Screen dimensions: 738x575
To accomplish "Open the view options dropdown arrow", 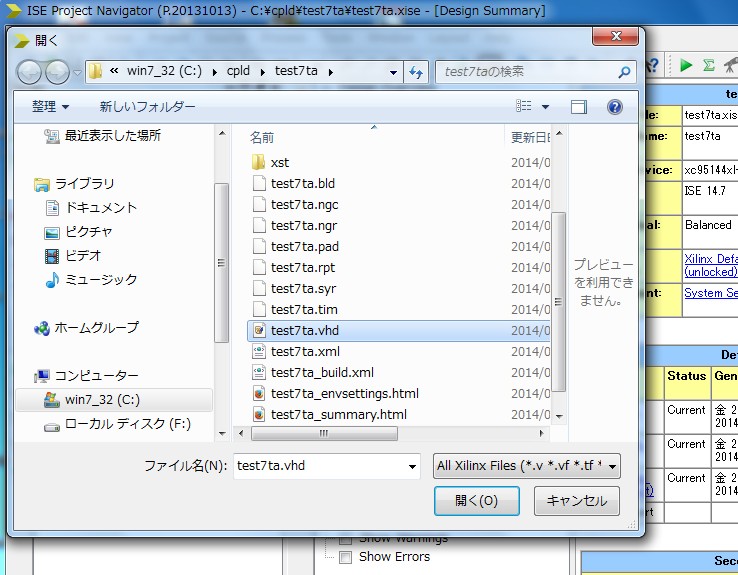I will point(545,107).
